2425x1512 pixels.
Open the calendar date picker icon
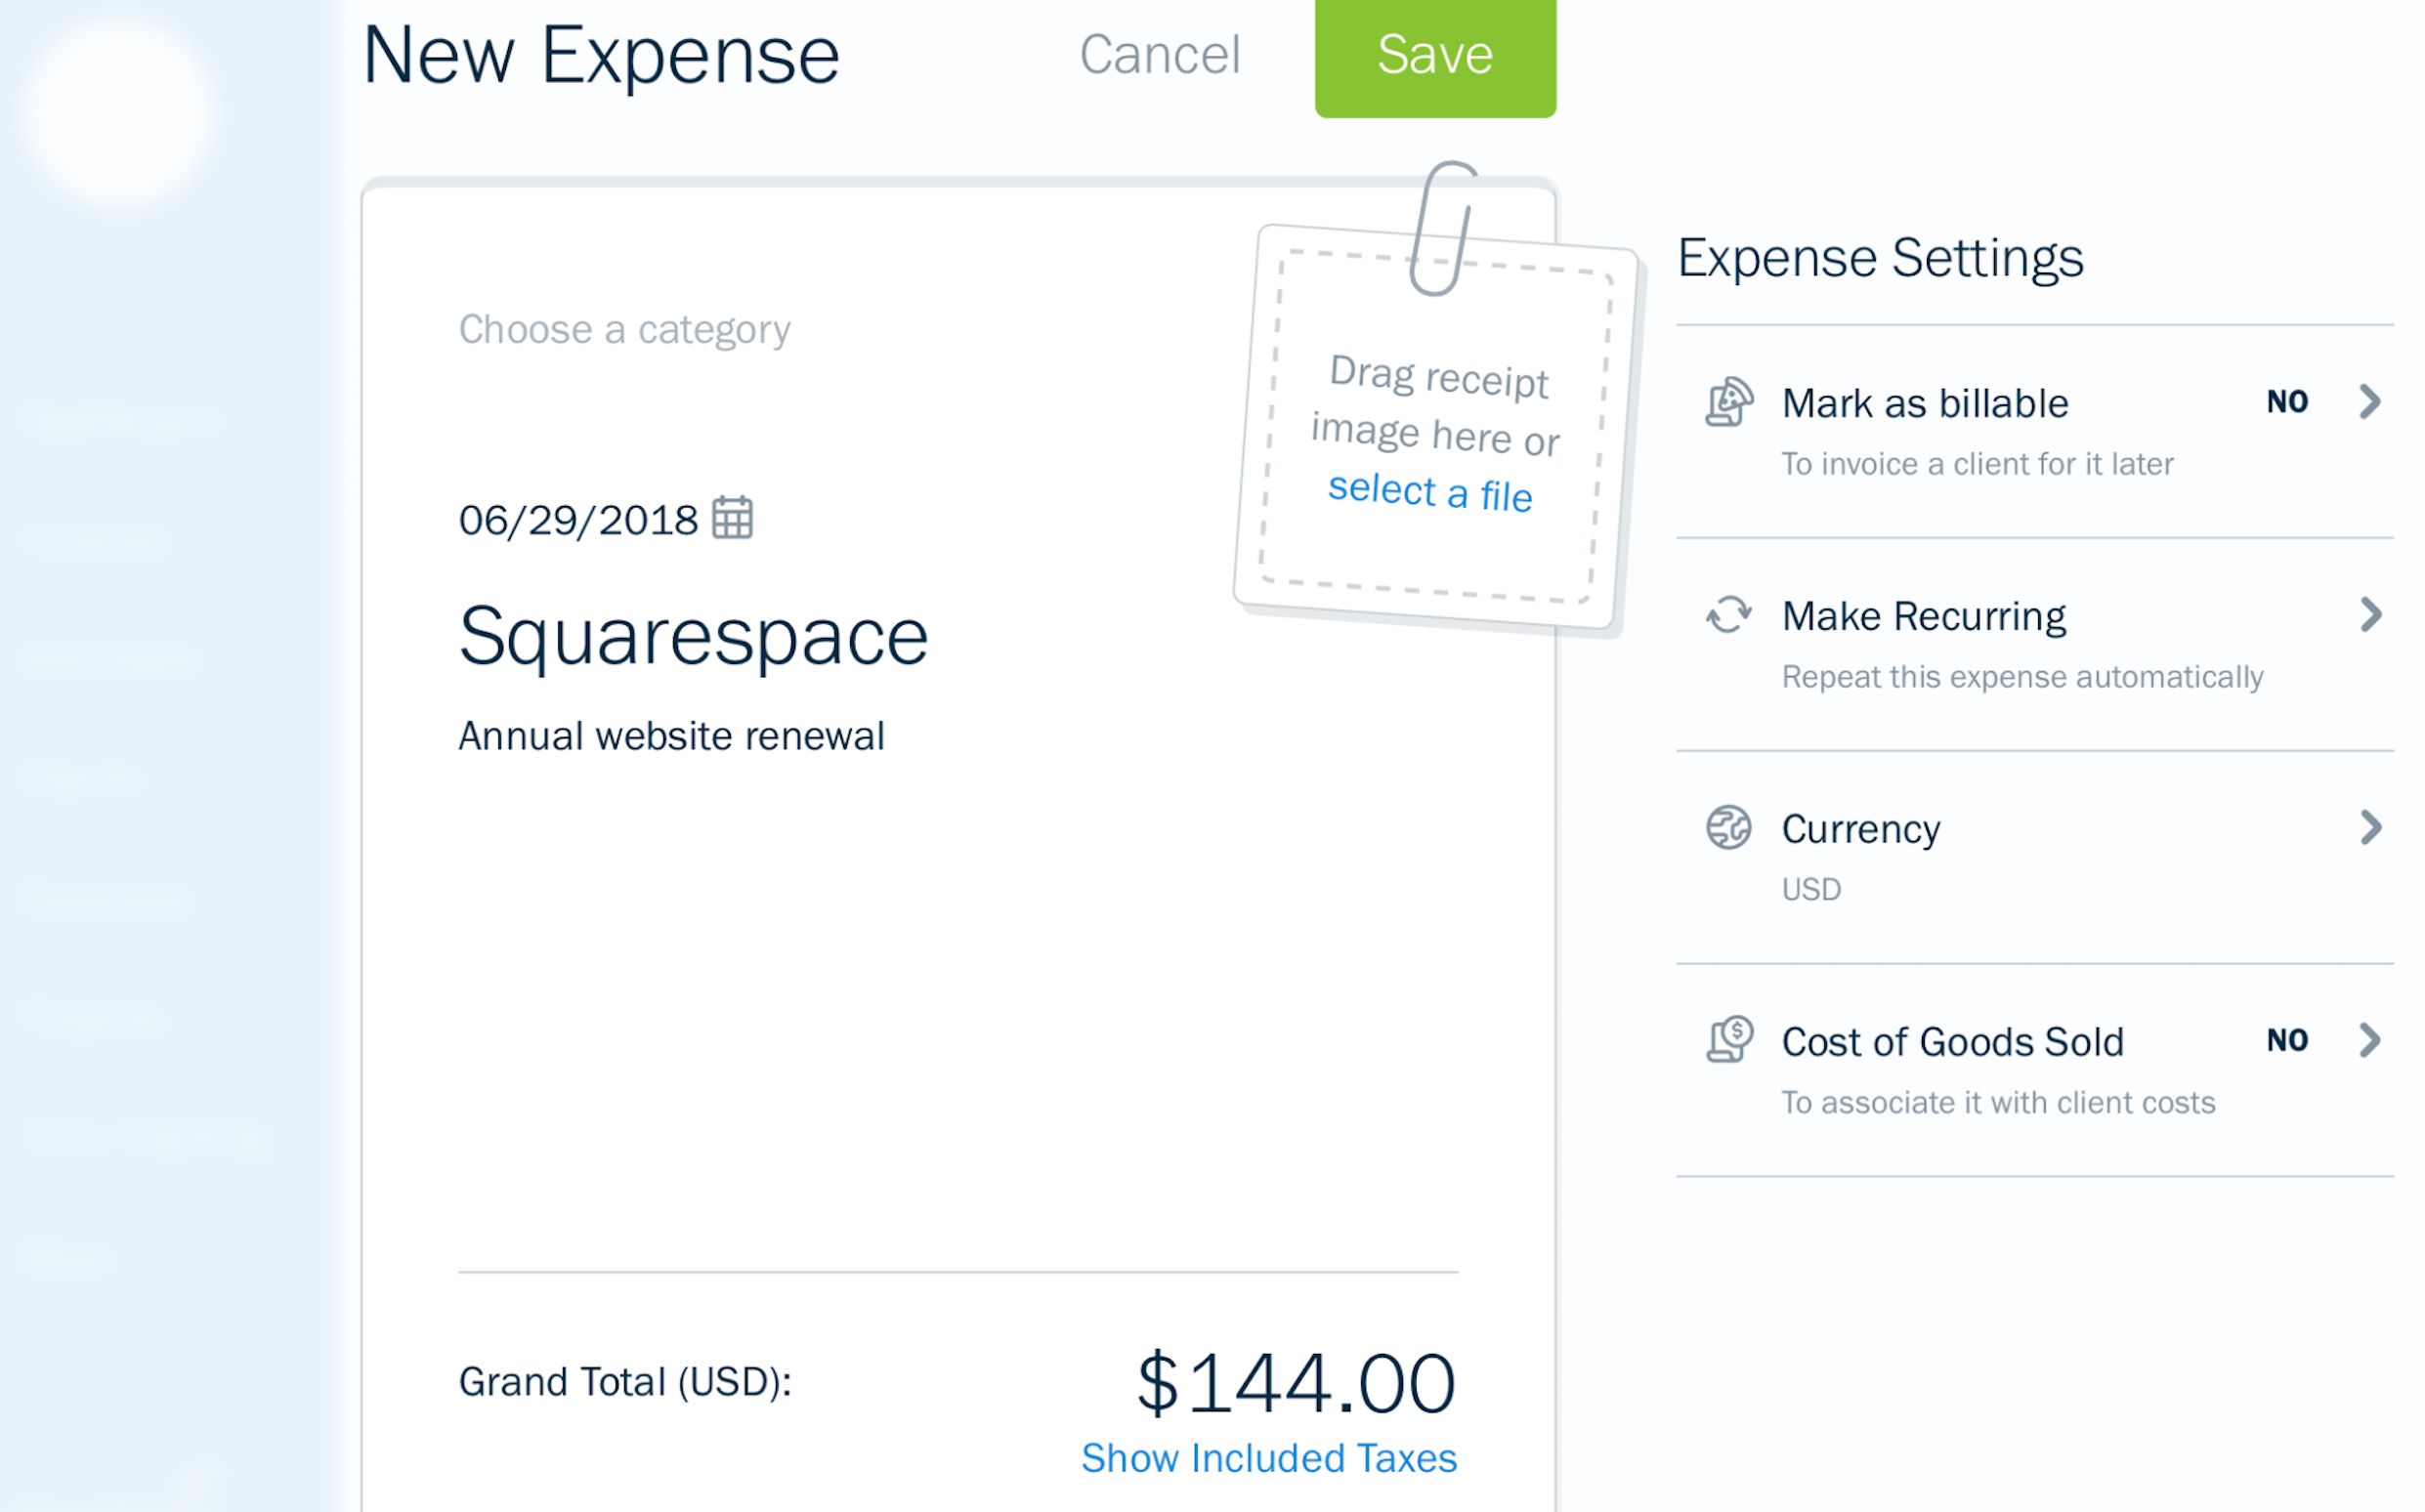[x=732, y=518]
